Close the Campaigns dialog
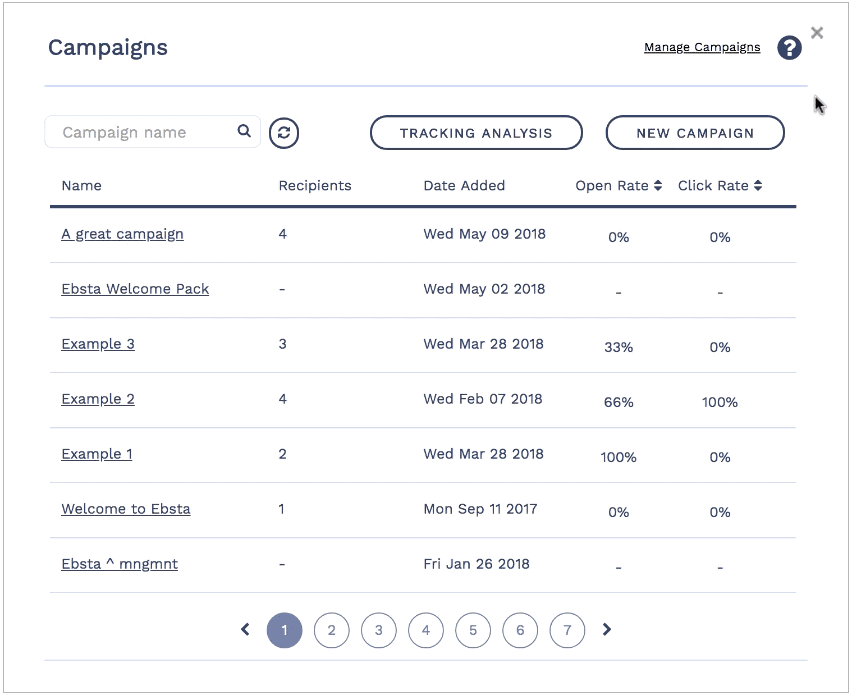This screenshot has width=854, height=696. pos(817,33)
